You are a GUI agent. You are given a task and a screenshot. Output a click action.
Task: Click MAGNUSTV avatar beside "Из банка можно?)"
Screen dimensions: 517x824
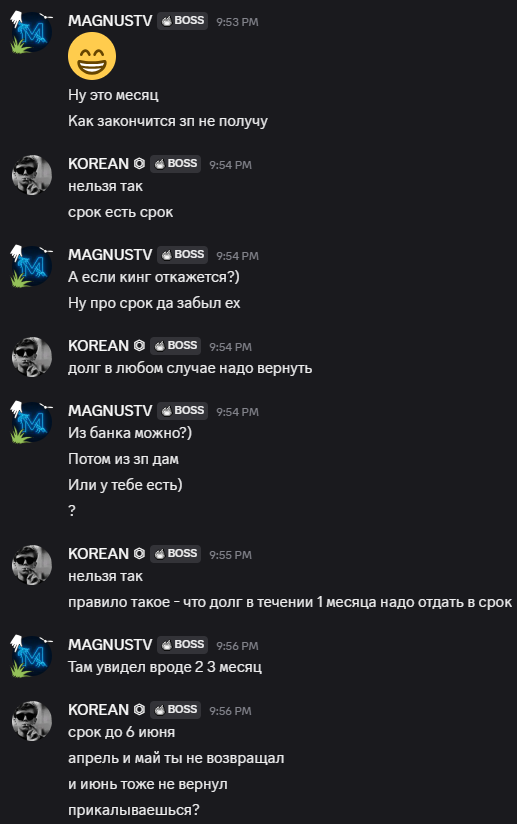click(32, 423)
